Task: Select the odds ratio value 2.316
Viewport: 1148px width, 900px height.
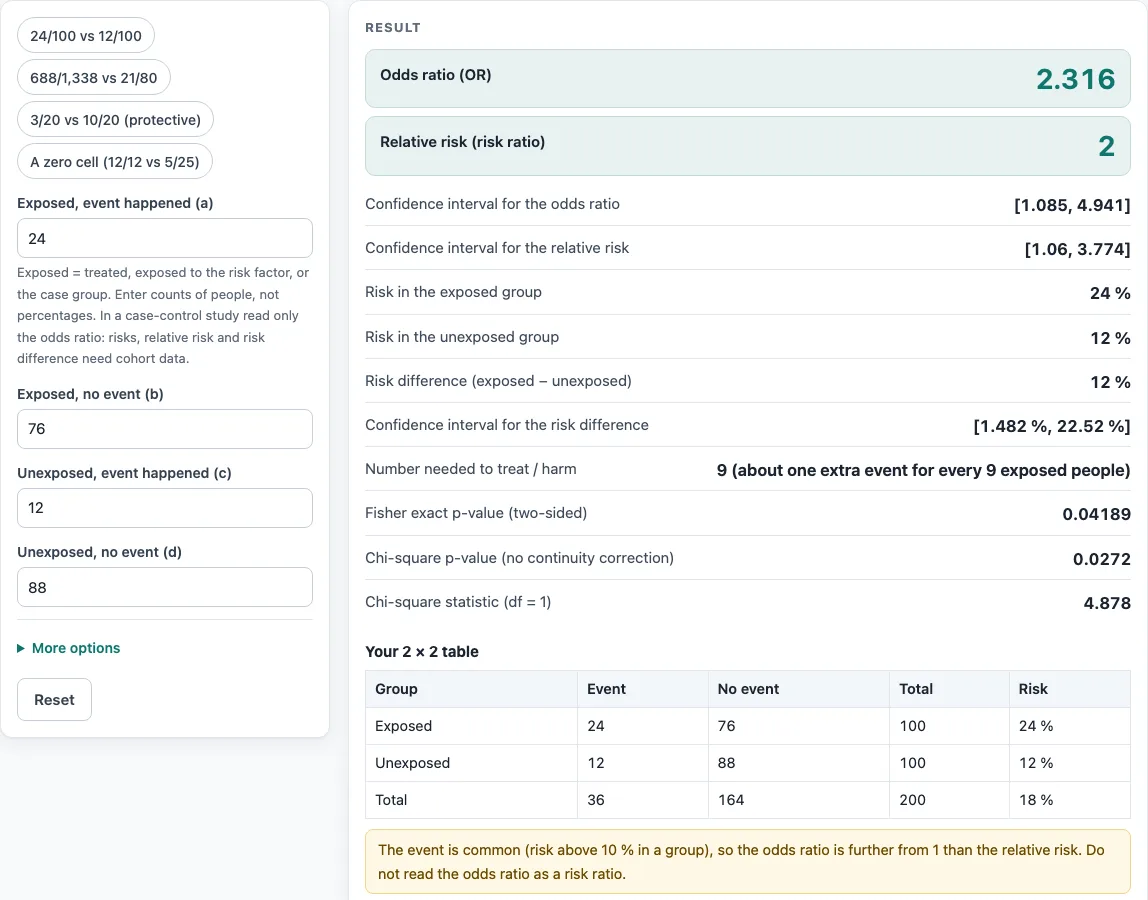Action: pos(1076,79)
